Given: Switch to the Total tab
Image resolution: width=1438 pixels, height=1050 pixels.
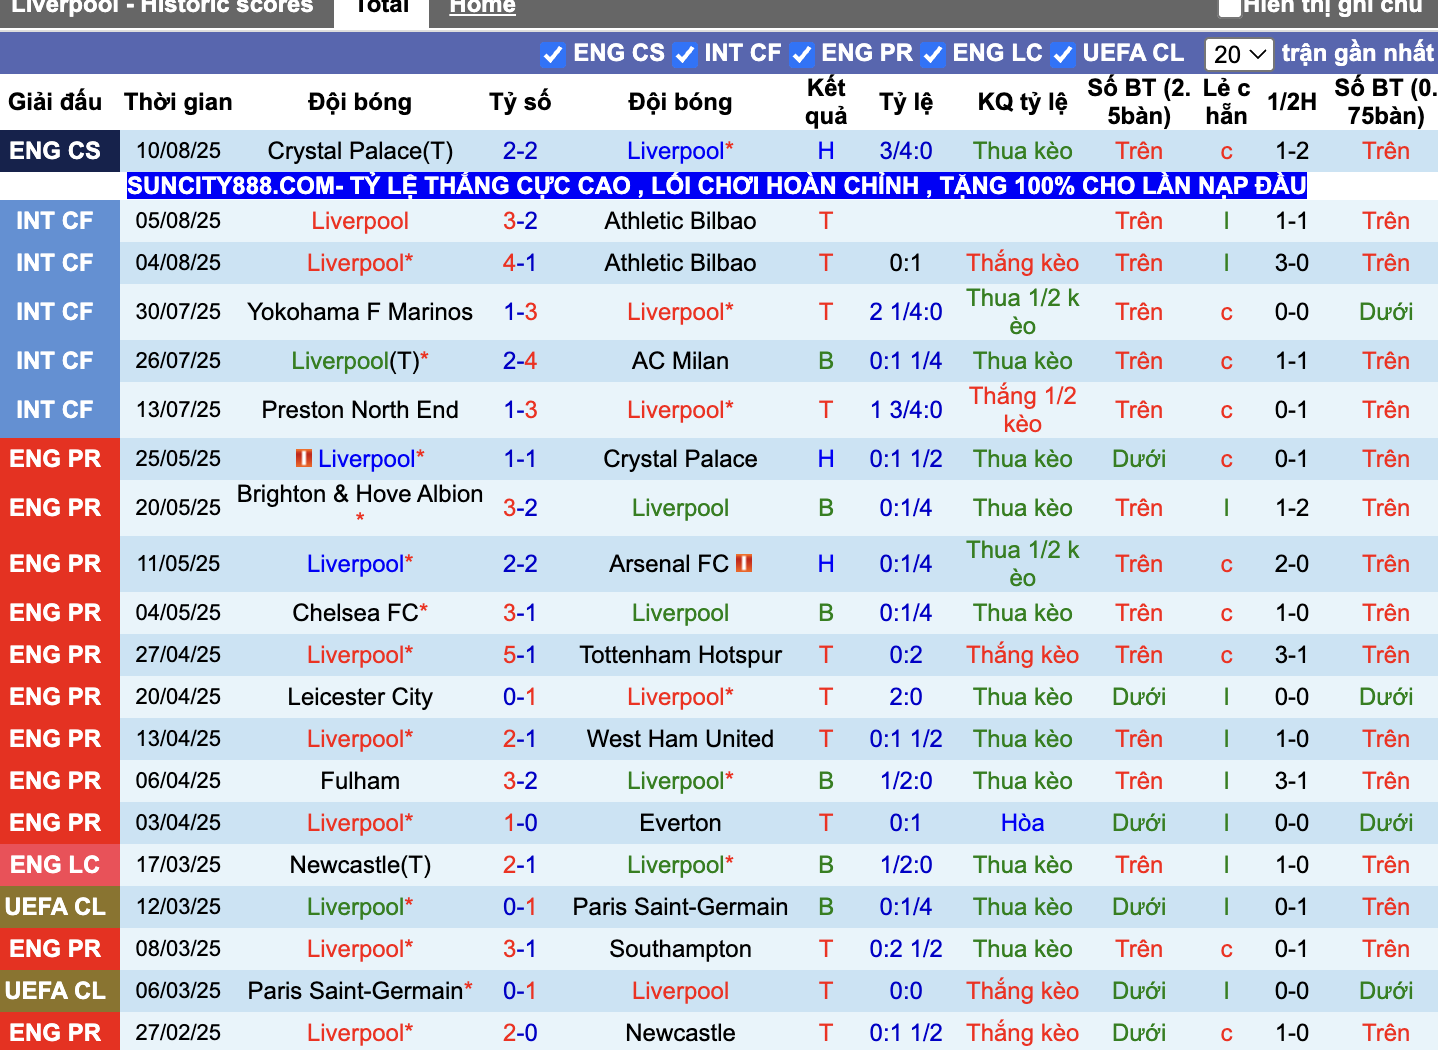Looking at the screenshot, I should pyautogui.click(x=381, y=8).
